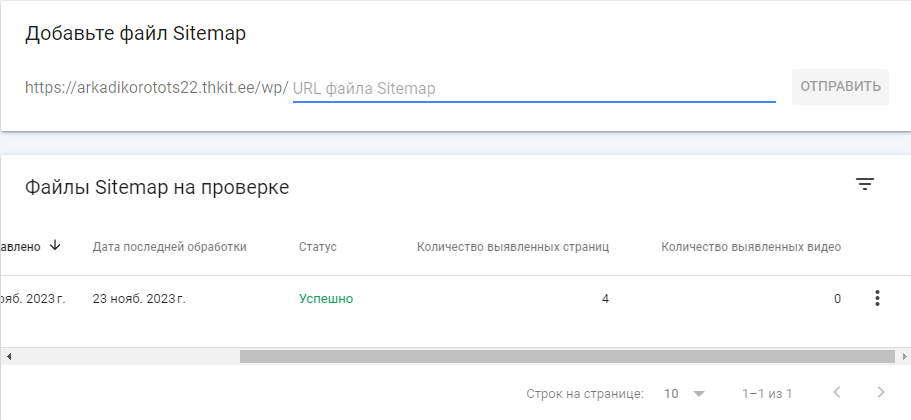Click the horizontal scrollbar right arrow
The width and height of the screenshot is (911, 420).
click(x=905, y=356)
